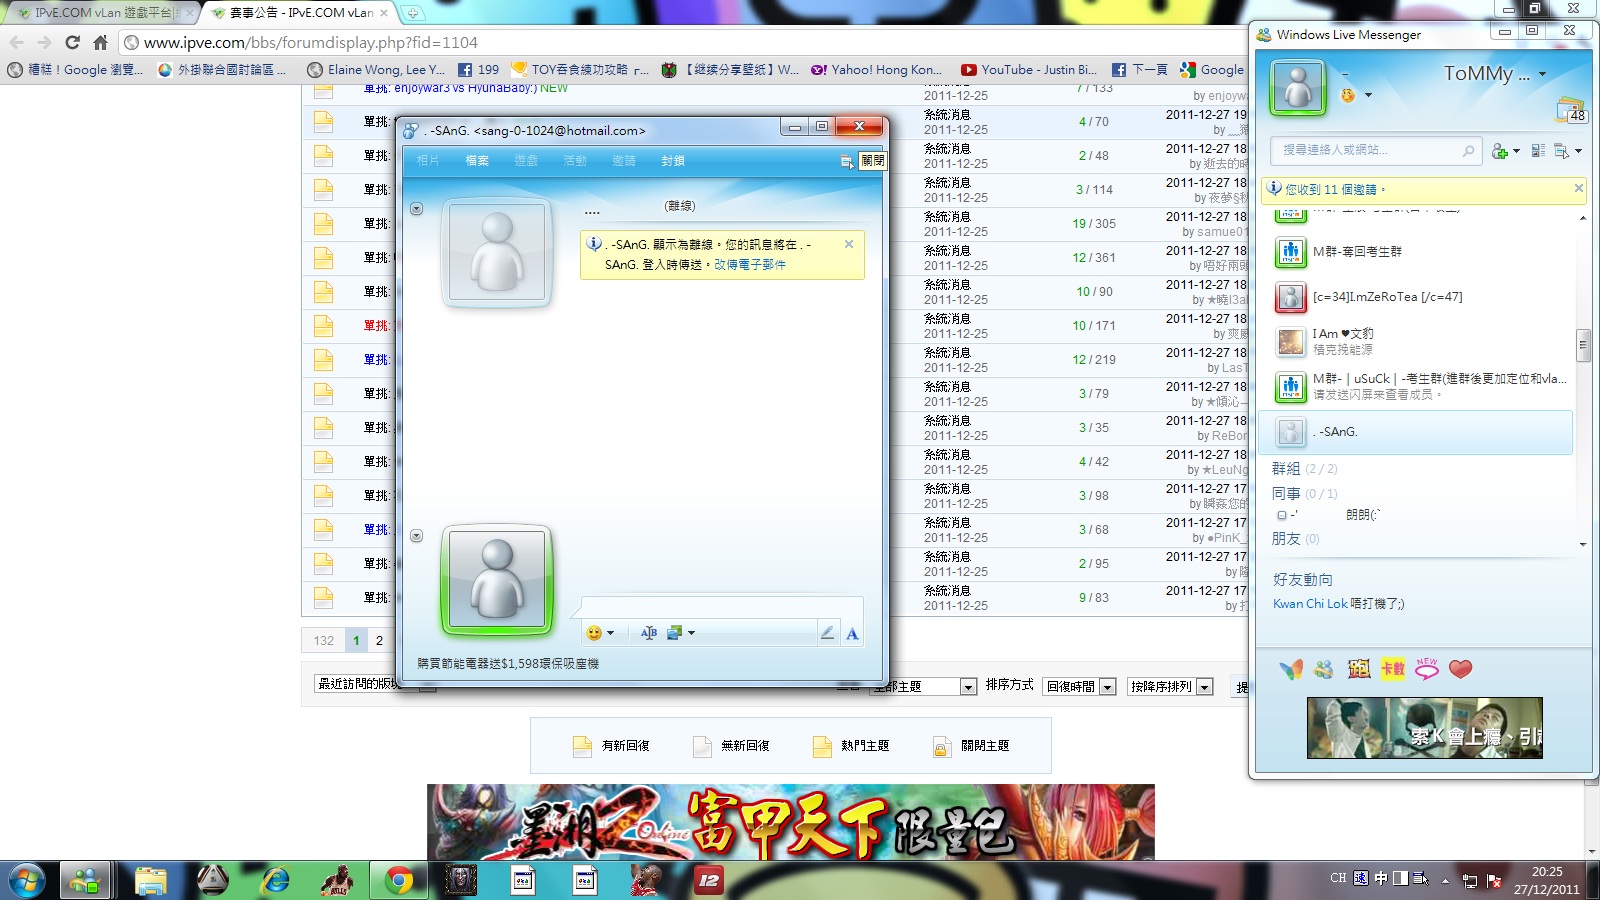
Task: Click the butterfly MSN icon at bottom
Action: click(x=1291, y=669)
